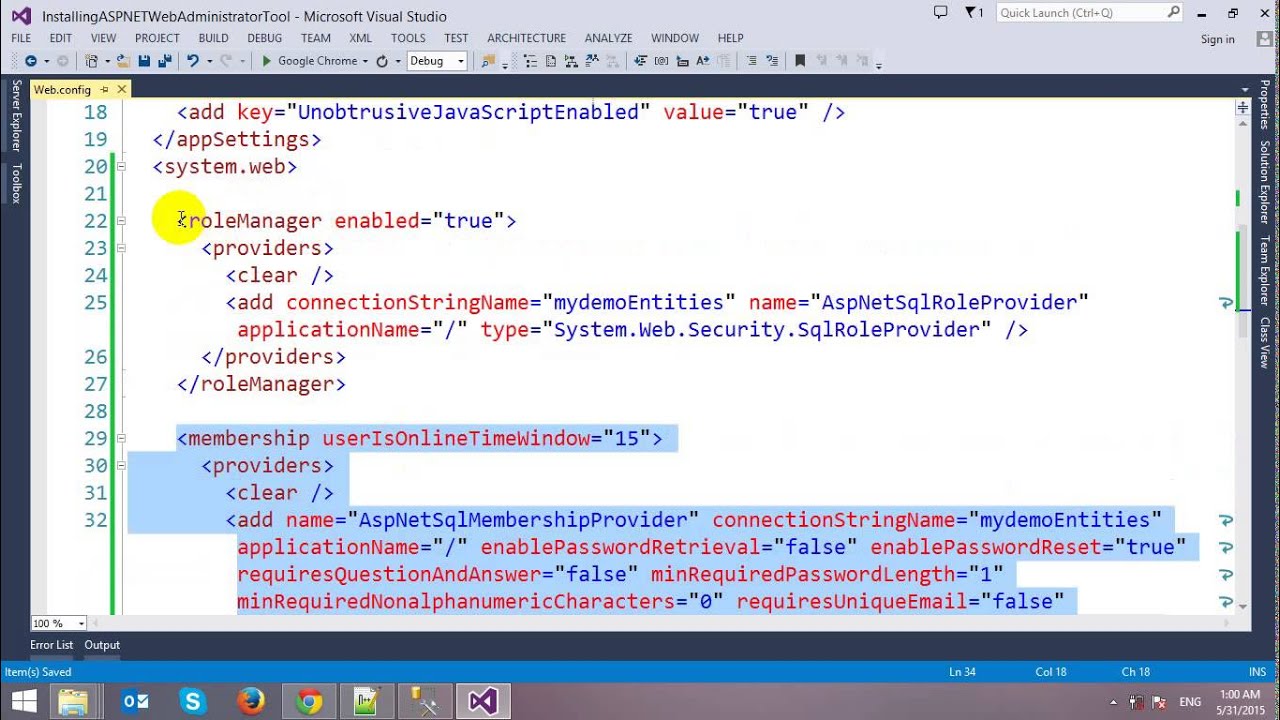Undo the last edit with Undo icon
This screenshot has height=720, width=1280.
click(193, 61)
